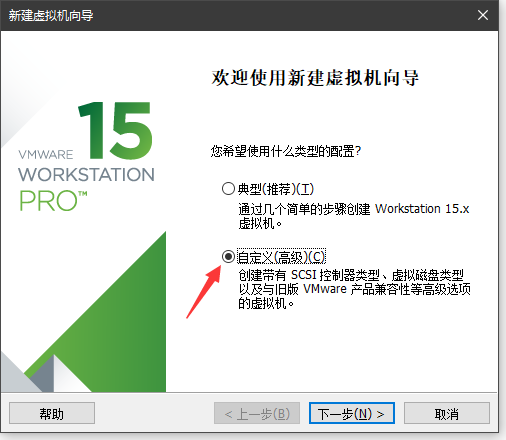Click the 自定义(高级)(C) option label

(281, 257)
